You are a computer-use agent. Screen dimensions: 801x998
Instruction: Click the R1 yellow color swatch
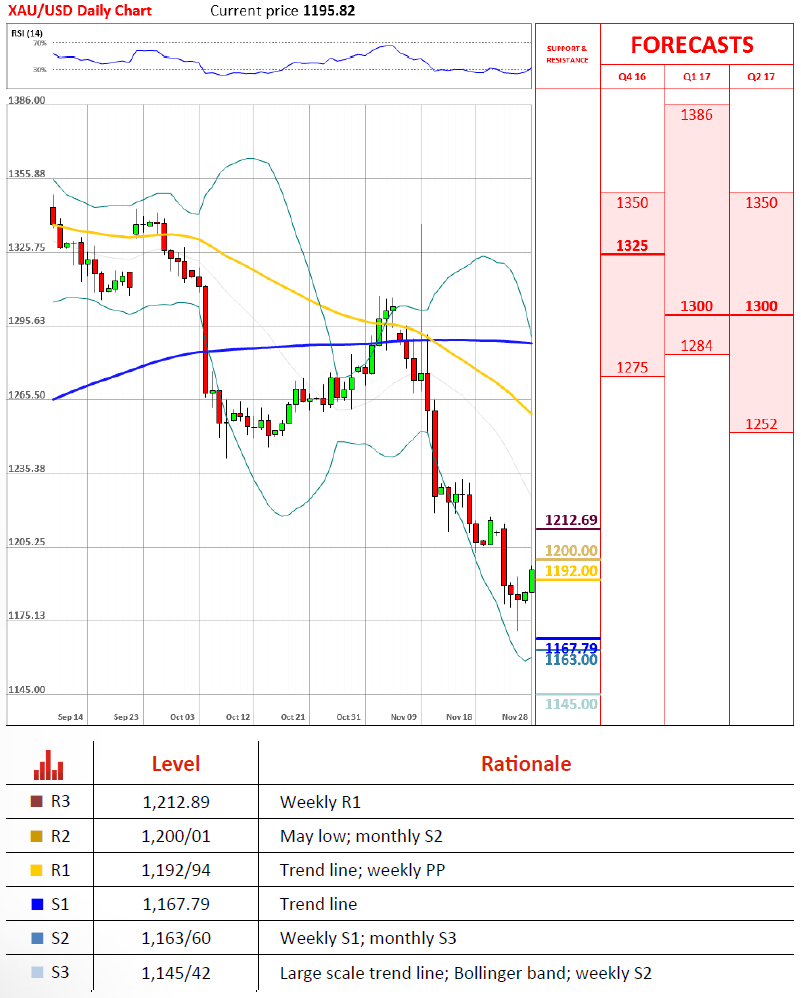click(x=36, y=870)
